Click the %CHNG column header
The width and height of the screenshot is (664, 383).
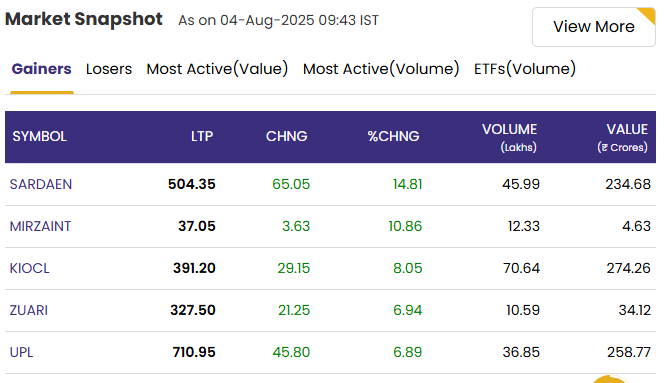[x=393, y=136]
